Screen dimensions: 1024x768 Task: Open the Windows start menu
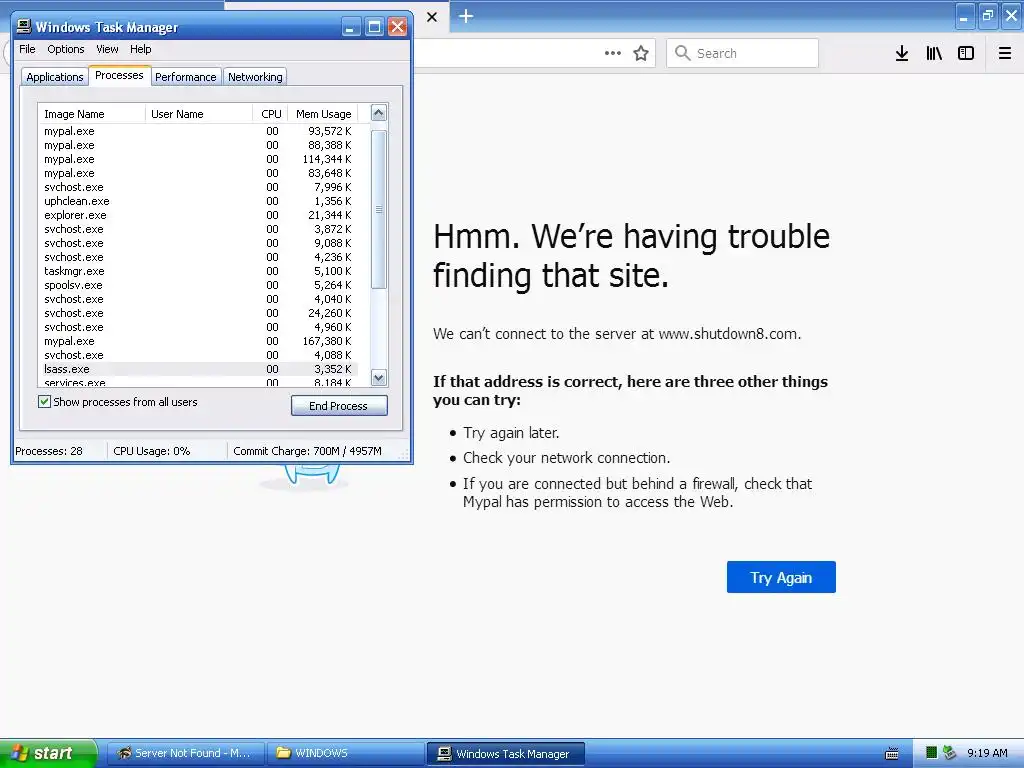tap(47, 753)
